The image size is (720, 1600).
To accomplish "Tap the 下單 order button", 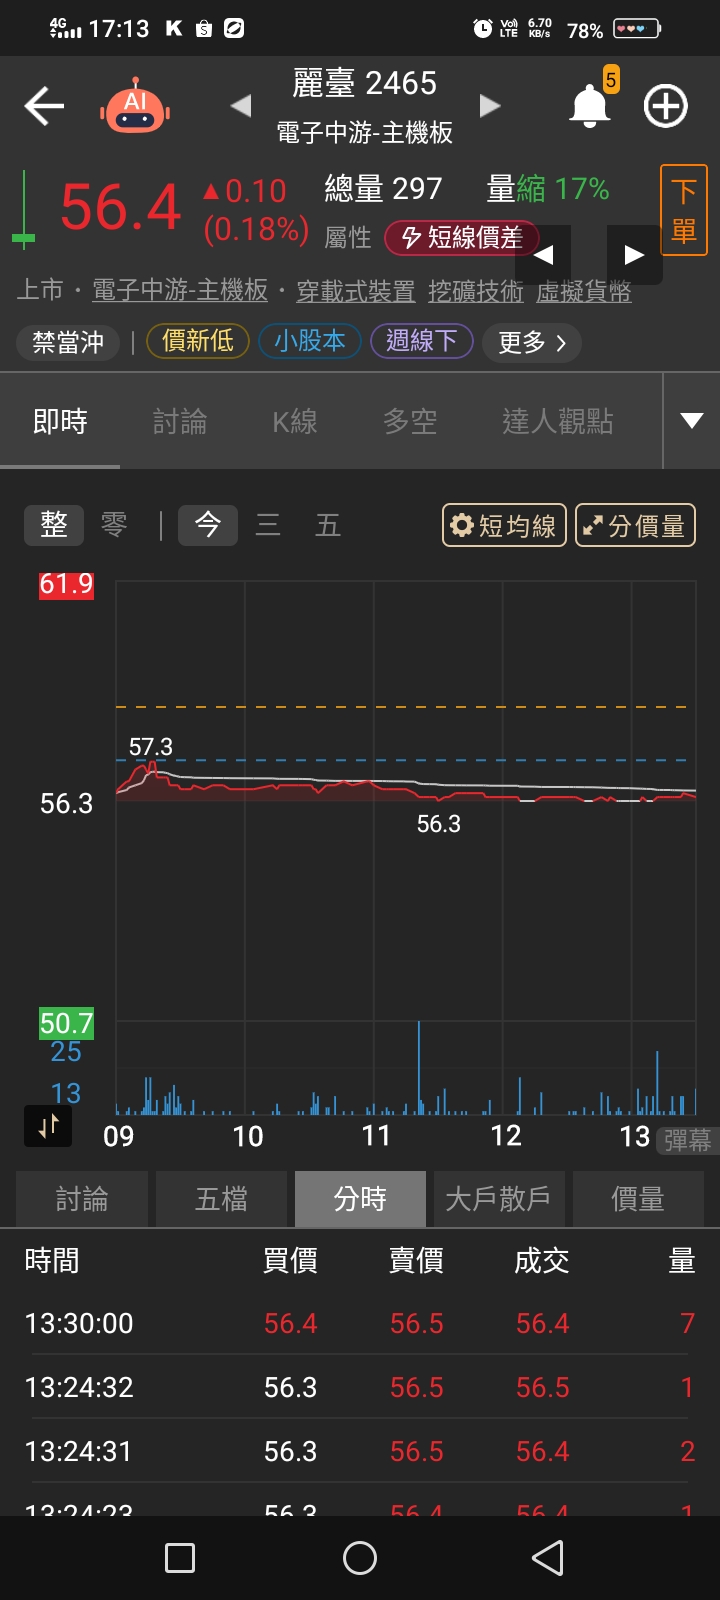I will click(684, 211).
